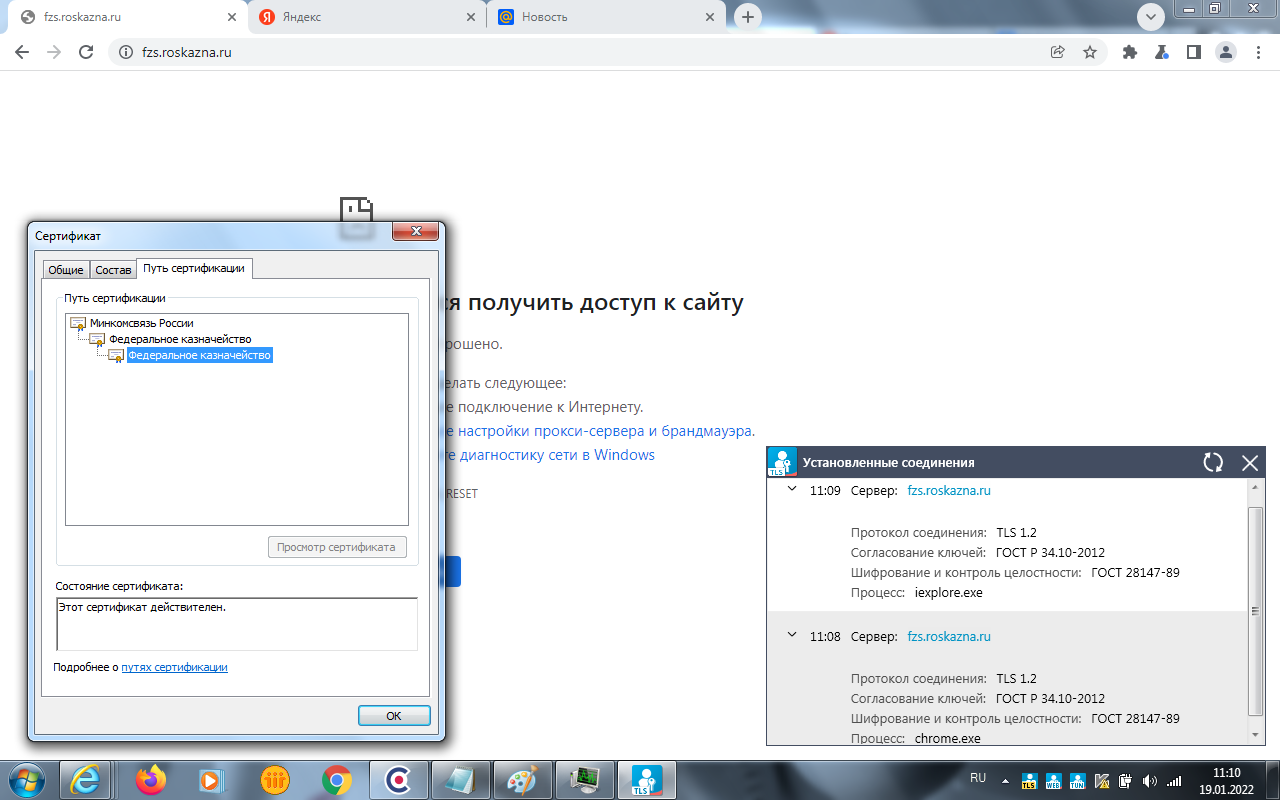Close the Яндекс tab
Viewport: 1280px width, 800px height.
coord(471,17)
